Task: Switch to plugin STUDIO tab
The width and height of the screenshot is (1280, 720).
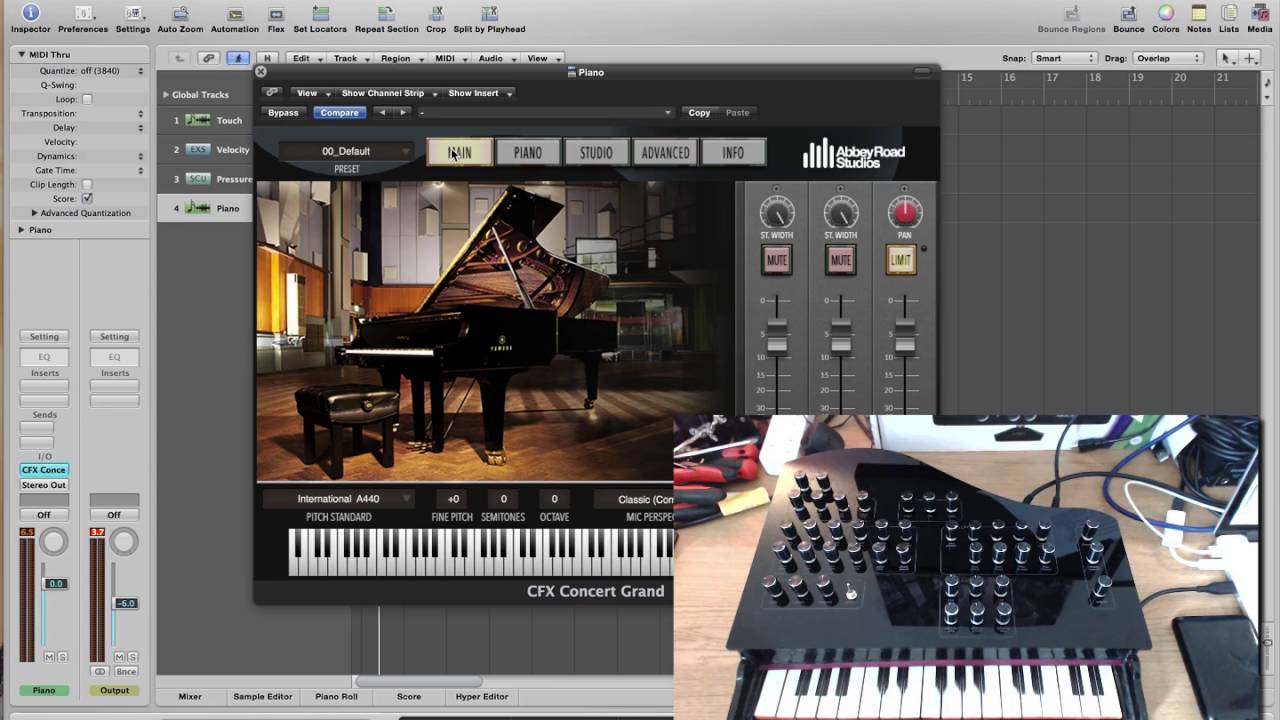Action: click(596, 153)
